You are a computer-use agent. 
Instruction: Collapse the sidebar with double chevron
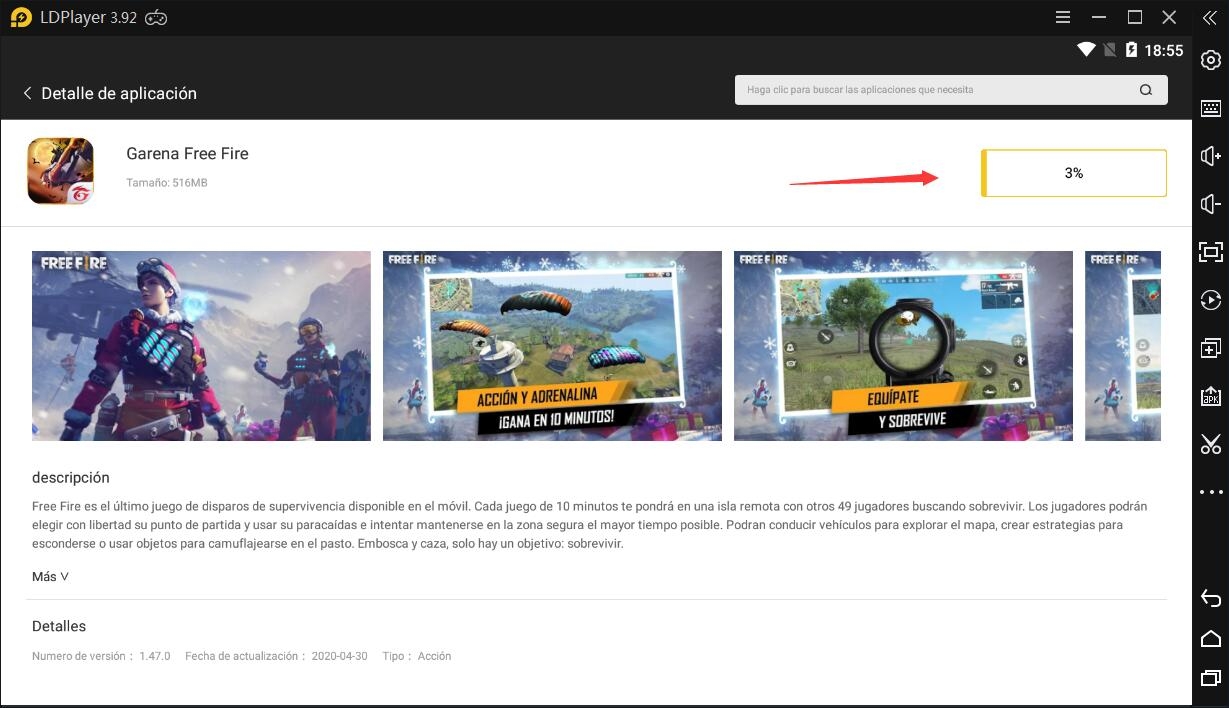[x=1210, y=17]
